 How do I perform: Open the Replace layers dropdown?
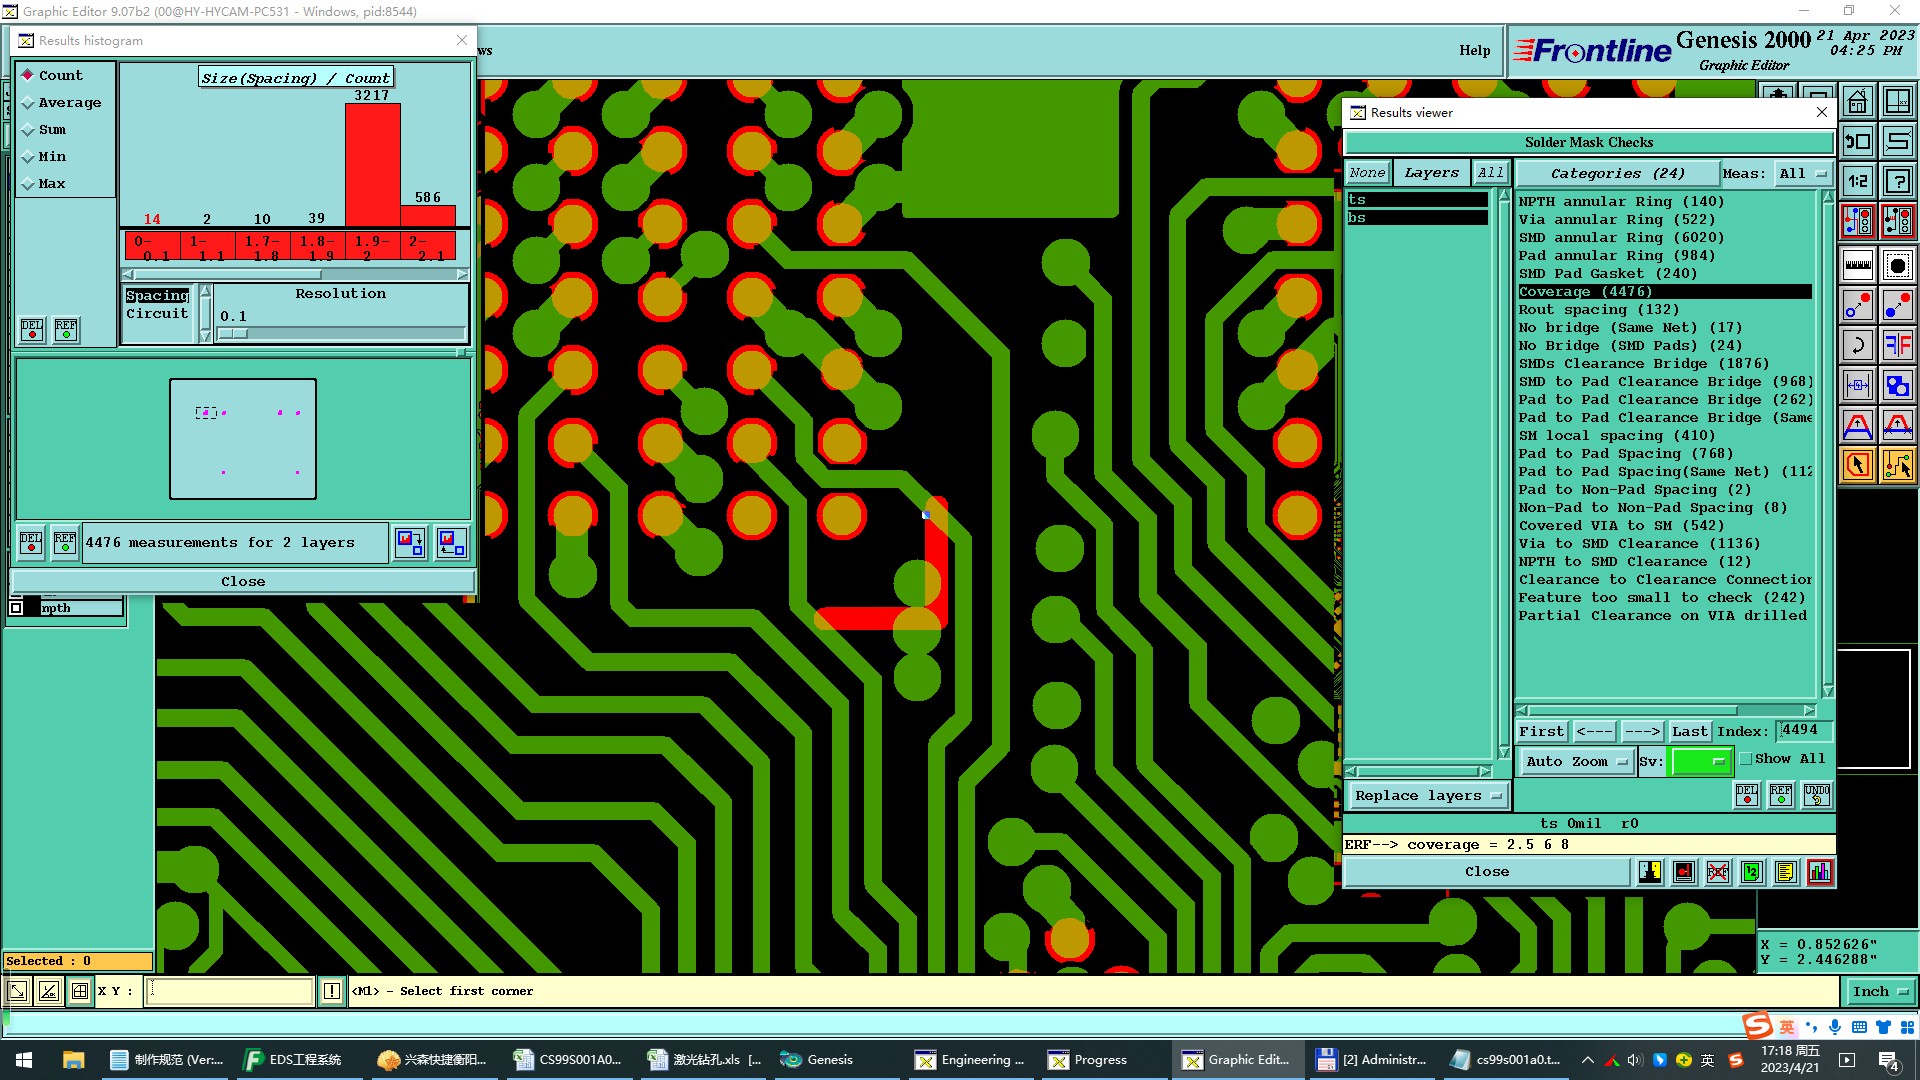pos(1428,796)
